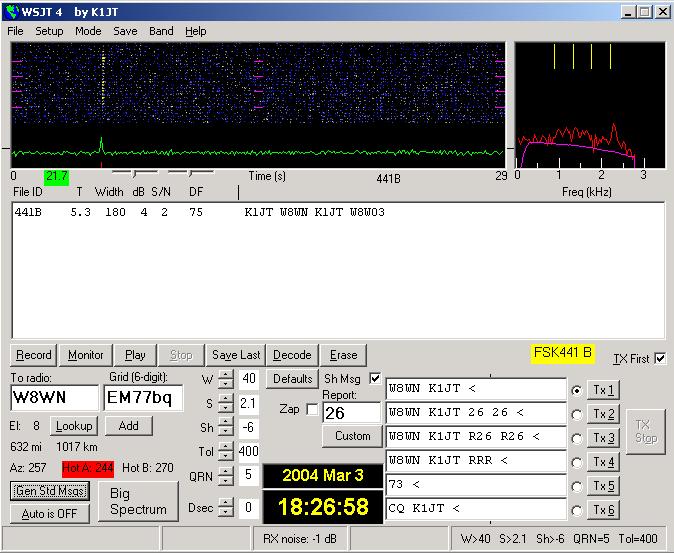The image size is (674, 553).
Task: Increase the S threshold with its up arrow
Action: click(226, 399)
